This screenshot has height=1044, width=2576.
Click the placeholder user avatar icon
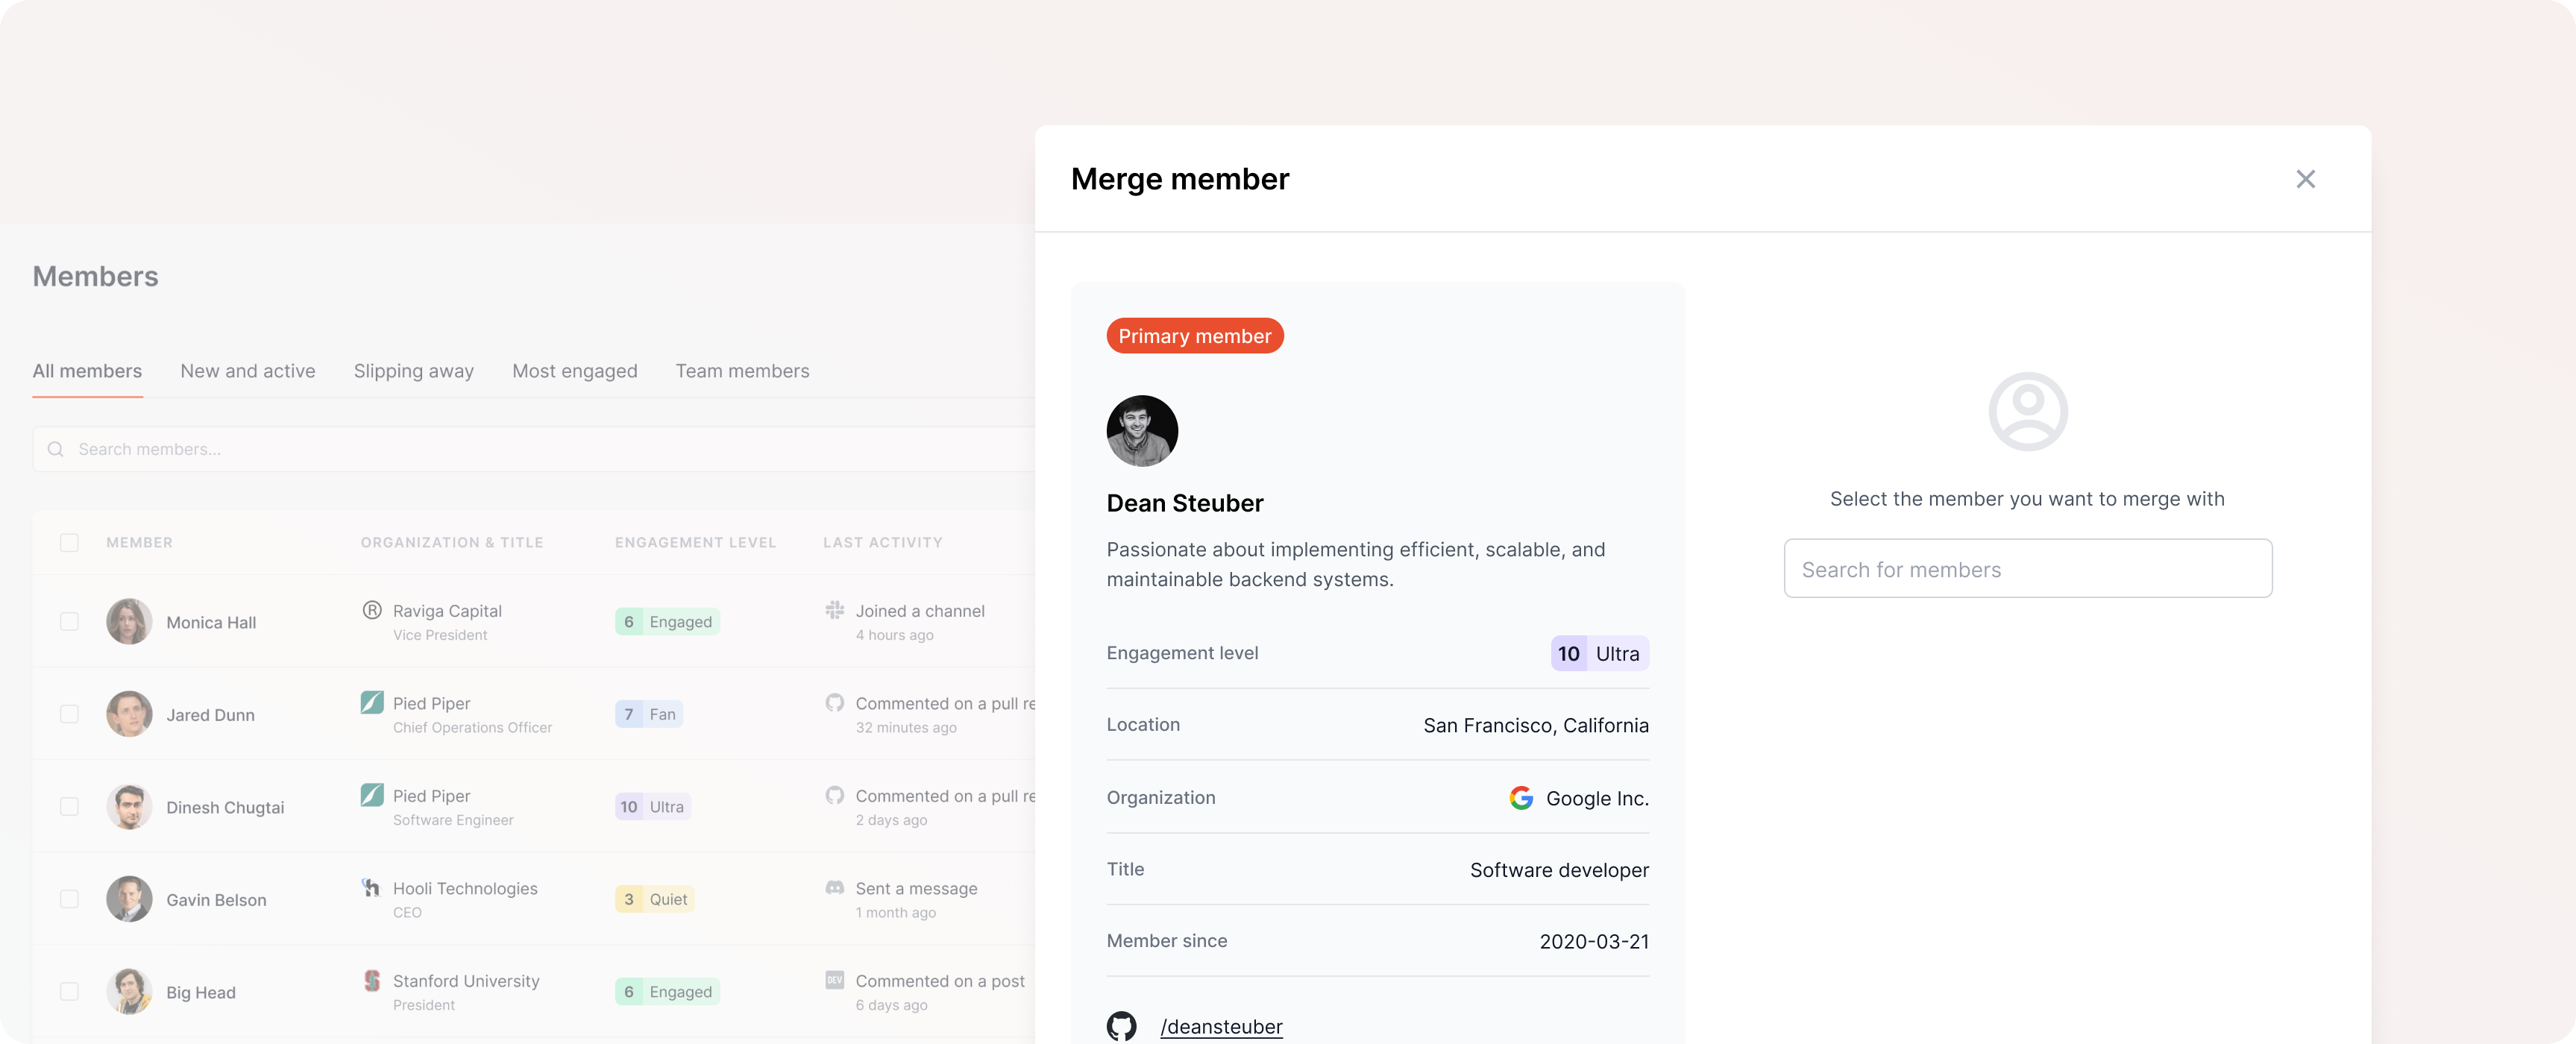pos(2027,412)
